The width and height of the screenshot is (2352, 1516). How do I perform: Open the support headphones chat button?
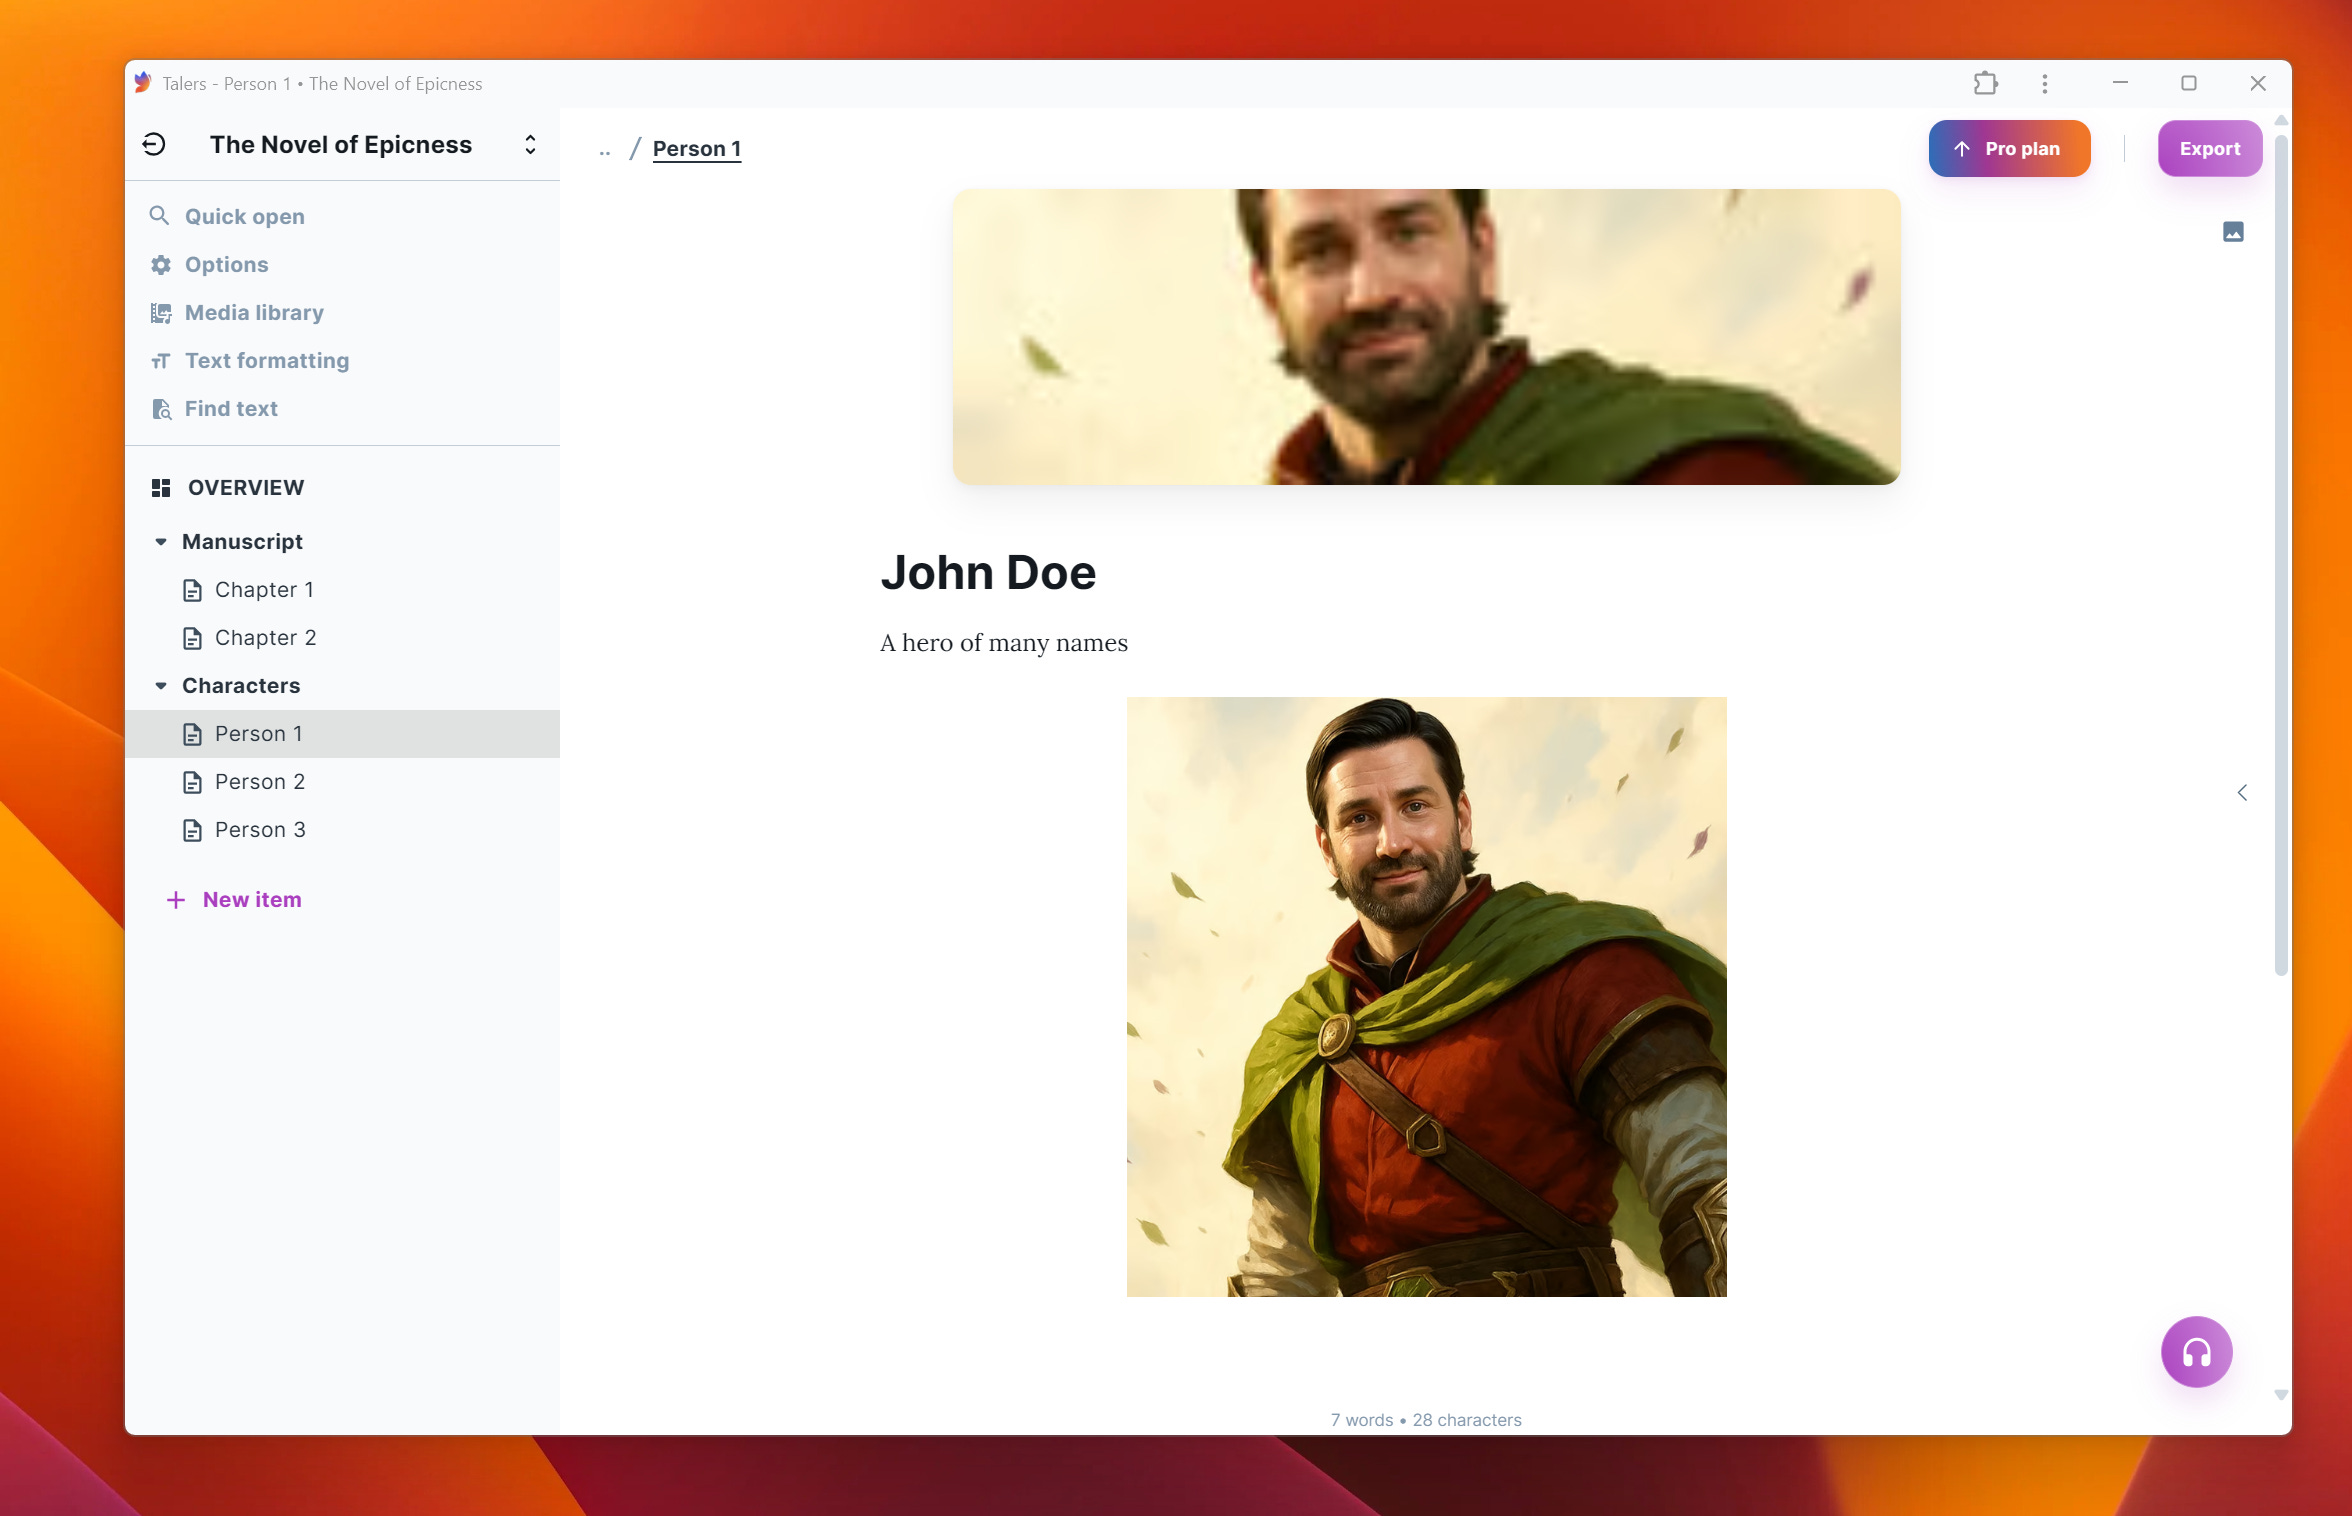click(2196, 1352)
